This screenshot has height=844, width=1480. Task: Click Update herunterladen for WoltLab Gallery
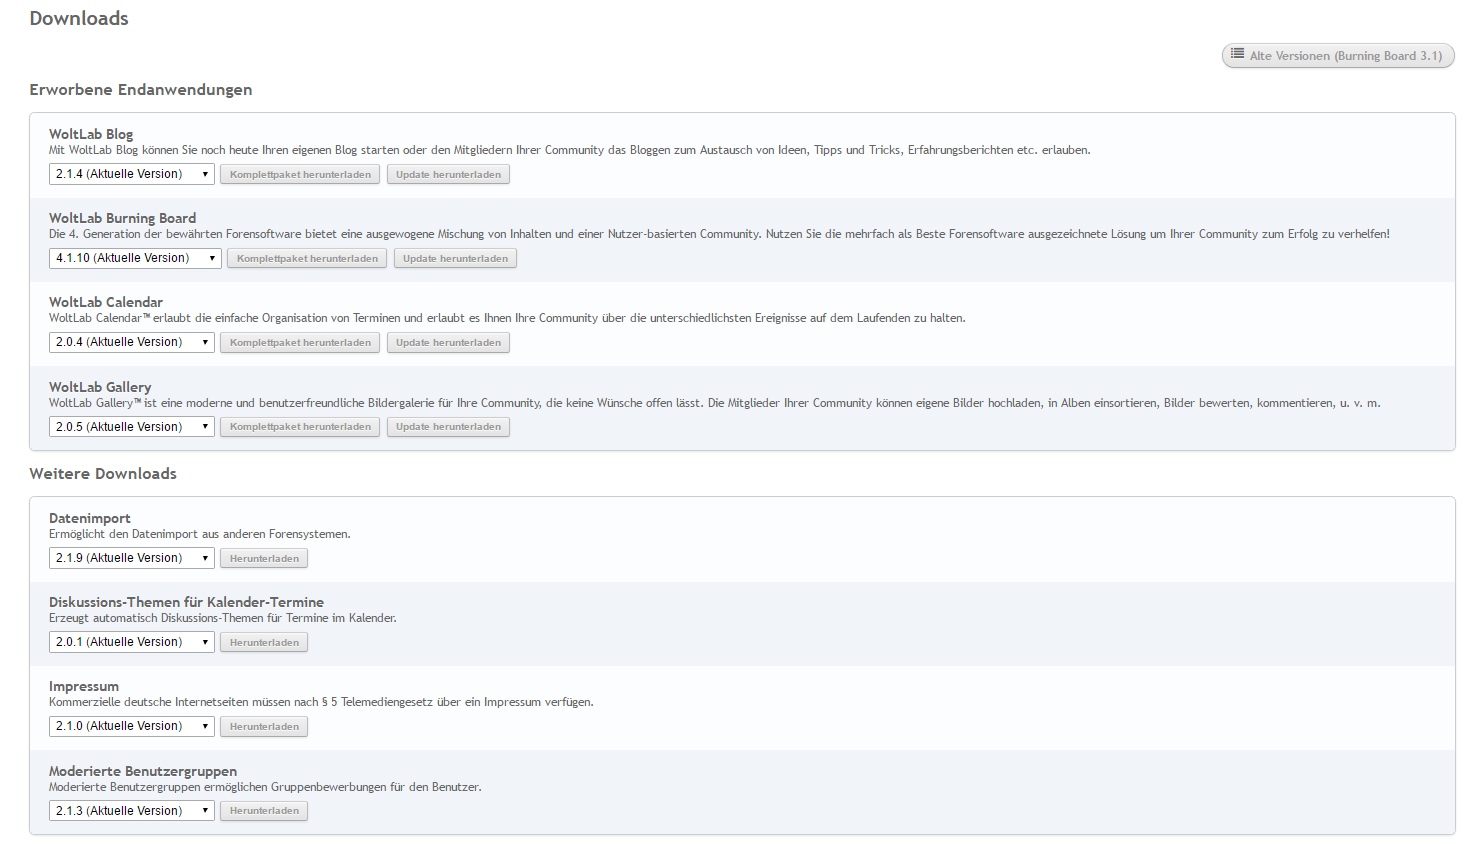click(448, 427)
